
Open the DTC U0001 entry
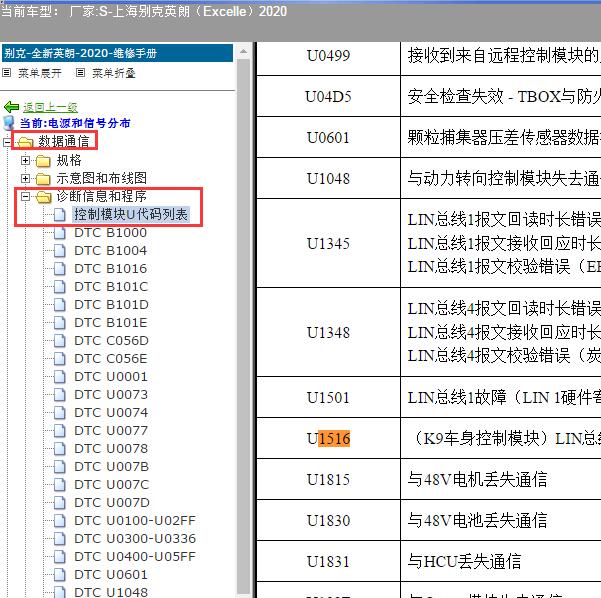(x=111, y=377)
